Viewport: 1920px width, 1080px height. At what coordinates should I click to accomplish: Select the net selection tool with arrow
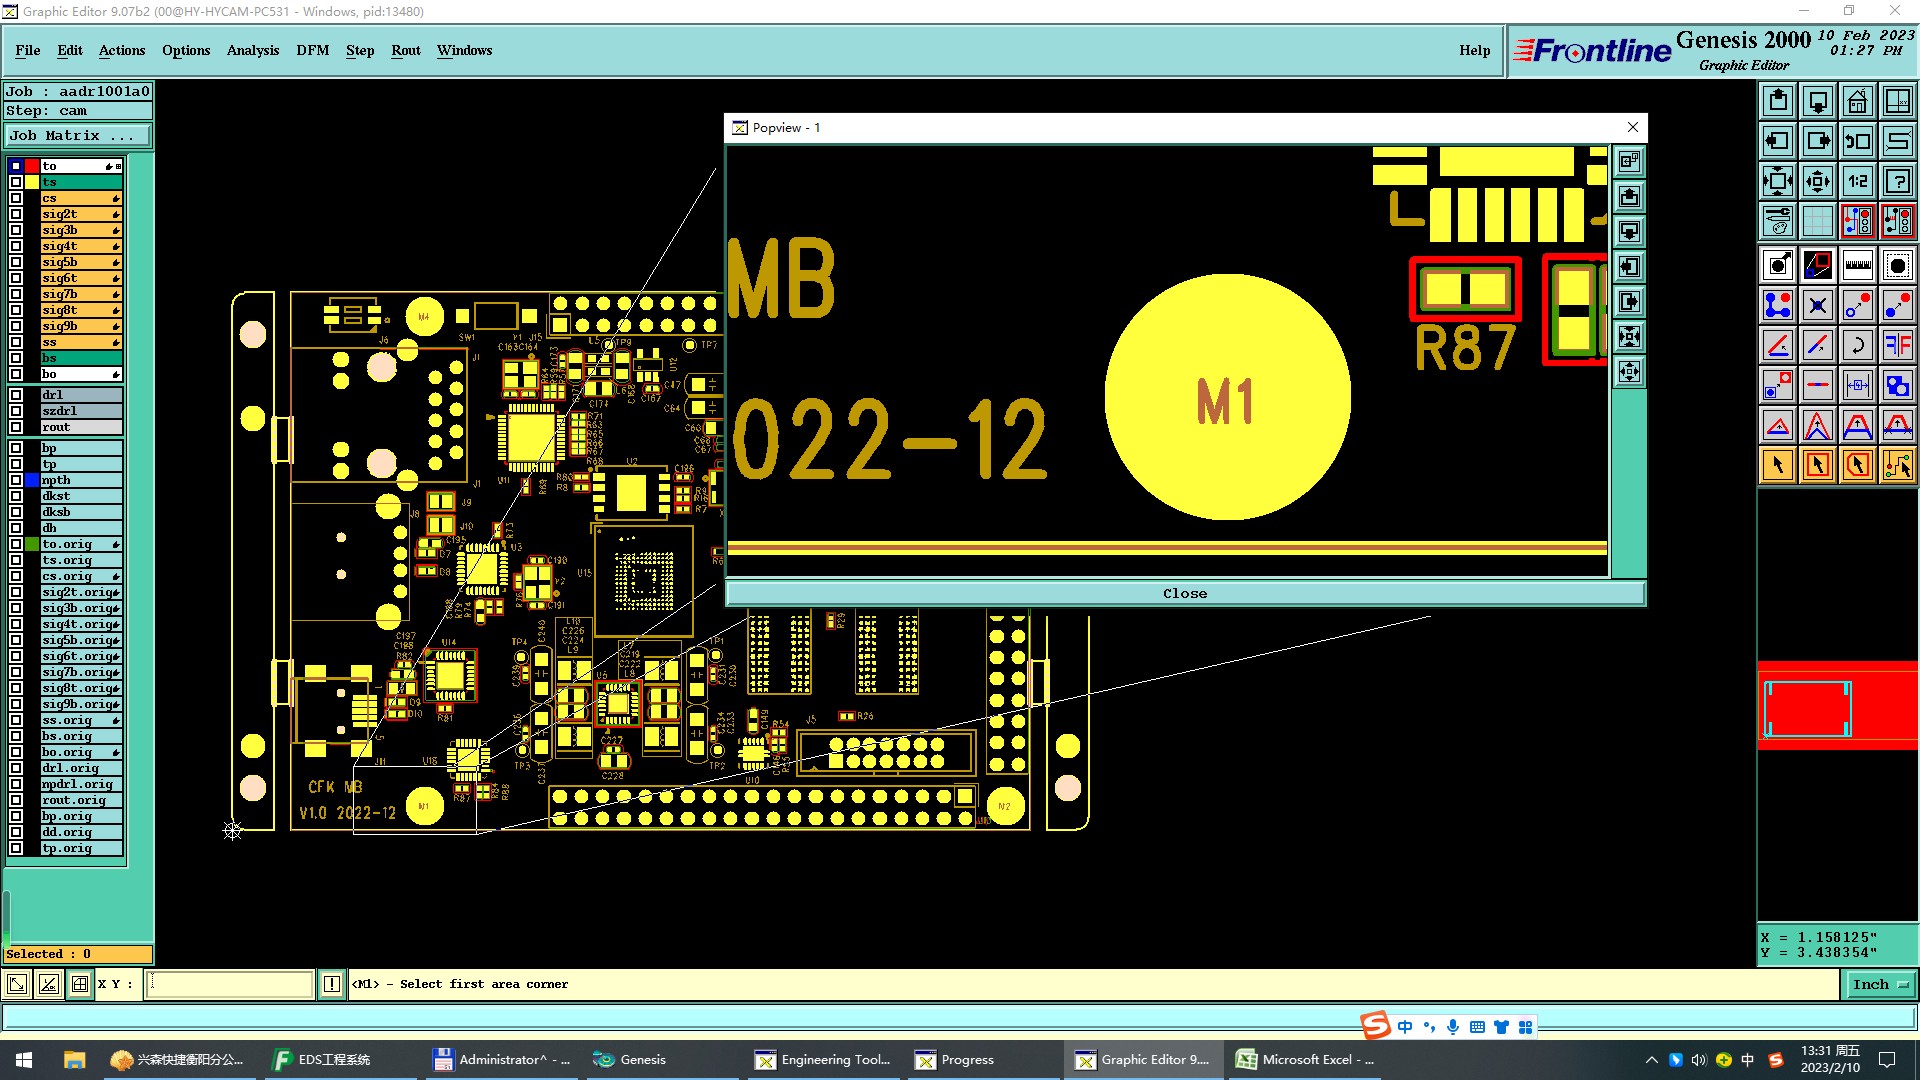[1898, 465]
